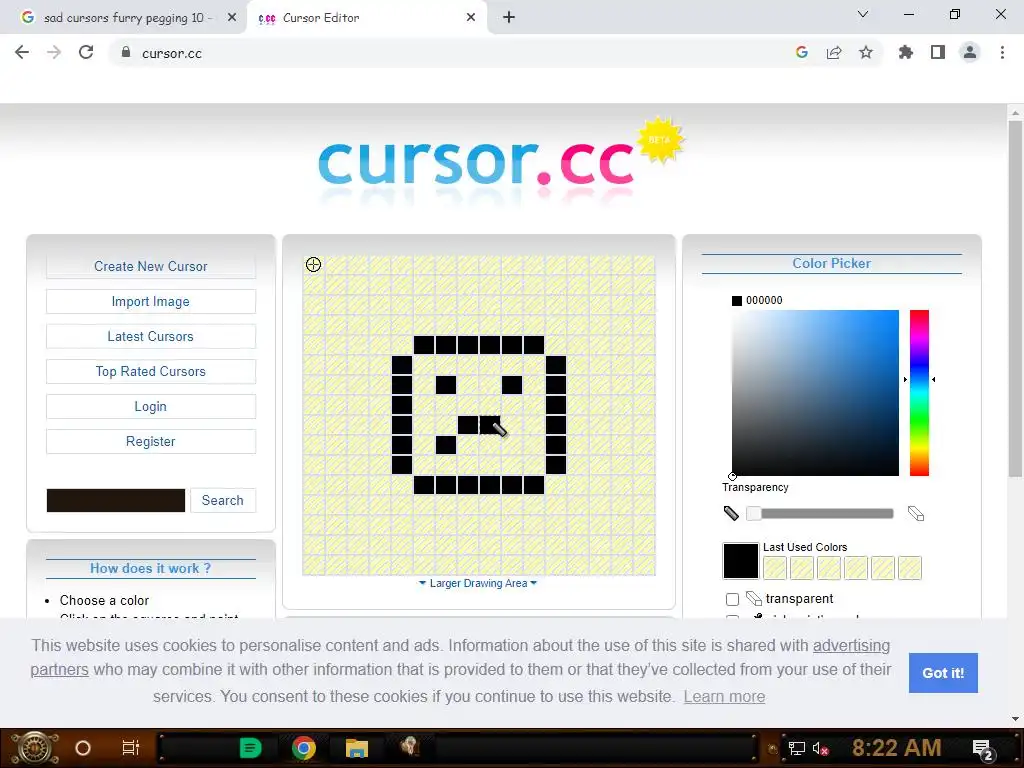Open the Register page
Viewport: 1024px width, 768px height.
pyautogui.click(x=151, y=441)
